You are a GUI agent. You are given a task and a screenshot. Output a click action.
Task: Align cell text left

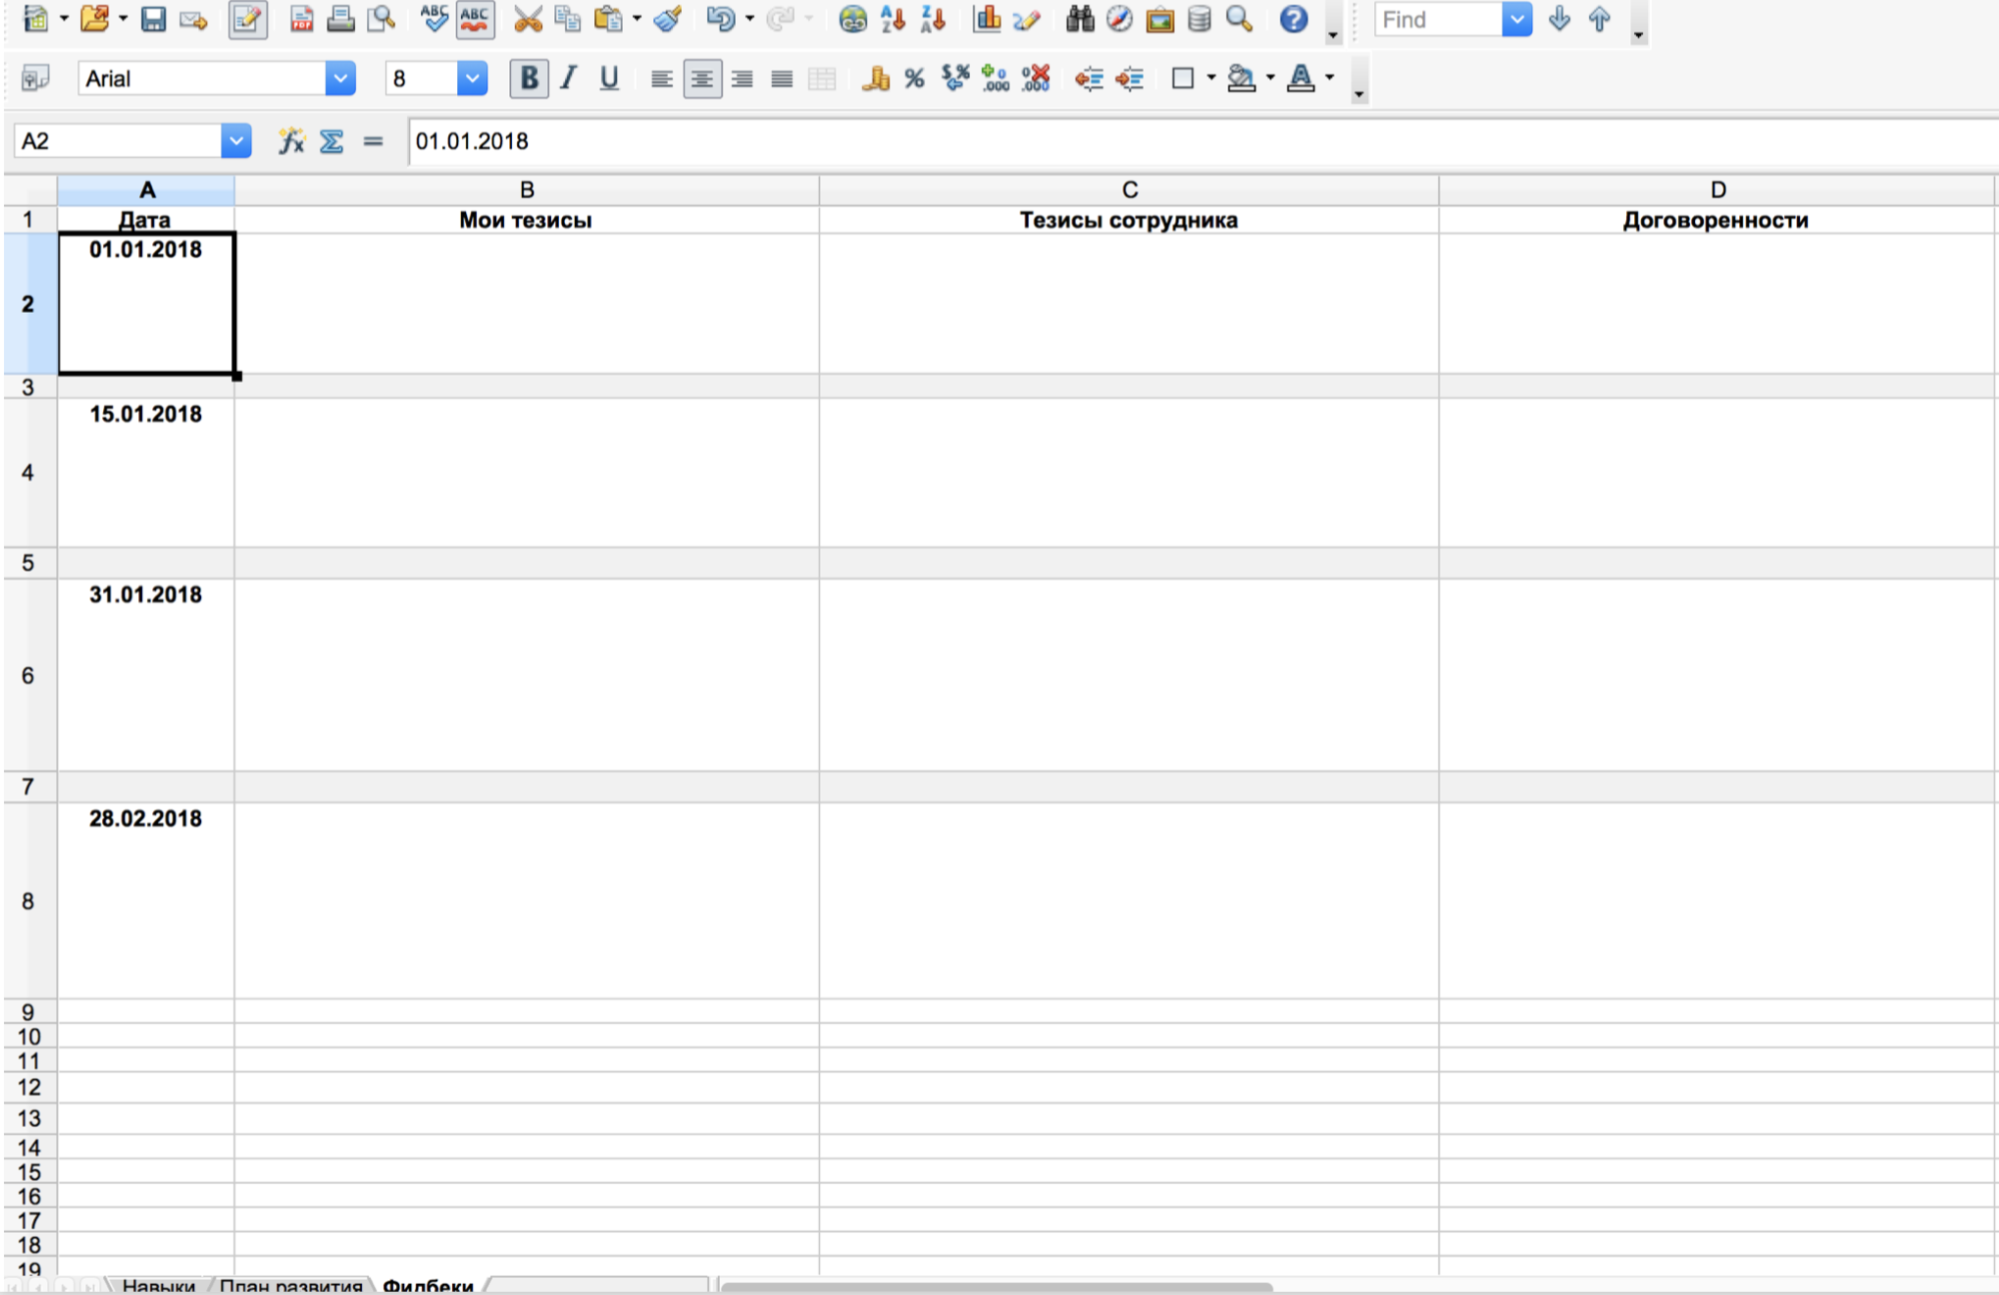point(661,78)
